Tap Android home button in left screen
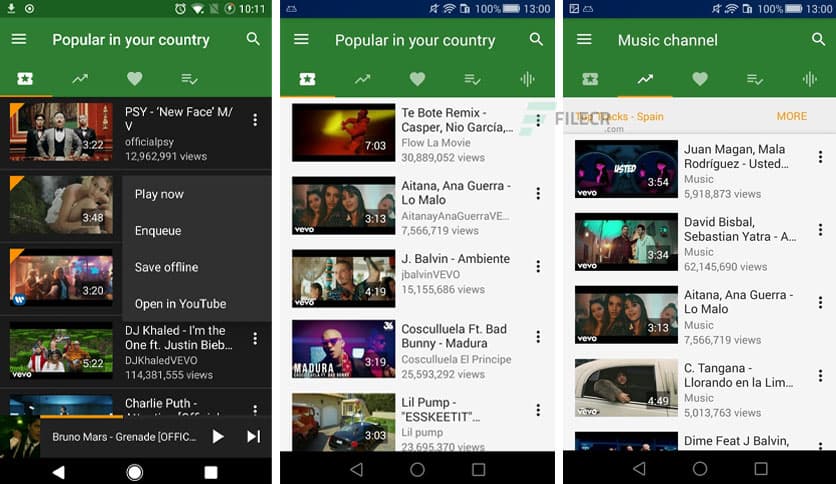This screenshot has width=836, height=484. click(x=134, y=472)
